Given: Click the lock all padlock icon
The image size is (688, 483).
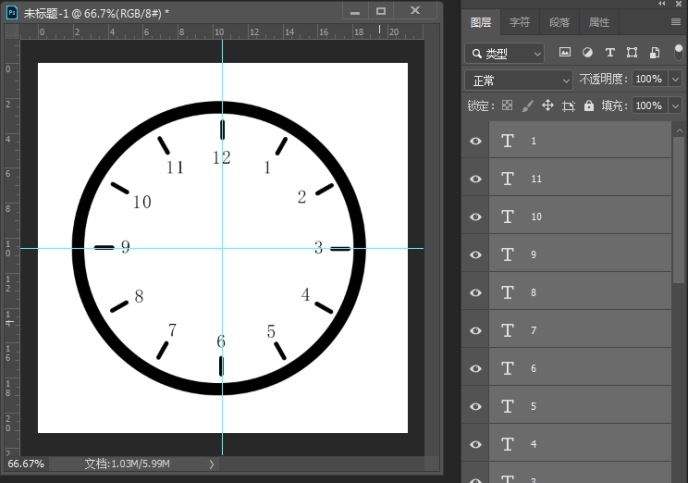Looking at the screenshot, I should pos(588,105).
